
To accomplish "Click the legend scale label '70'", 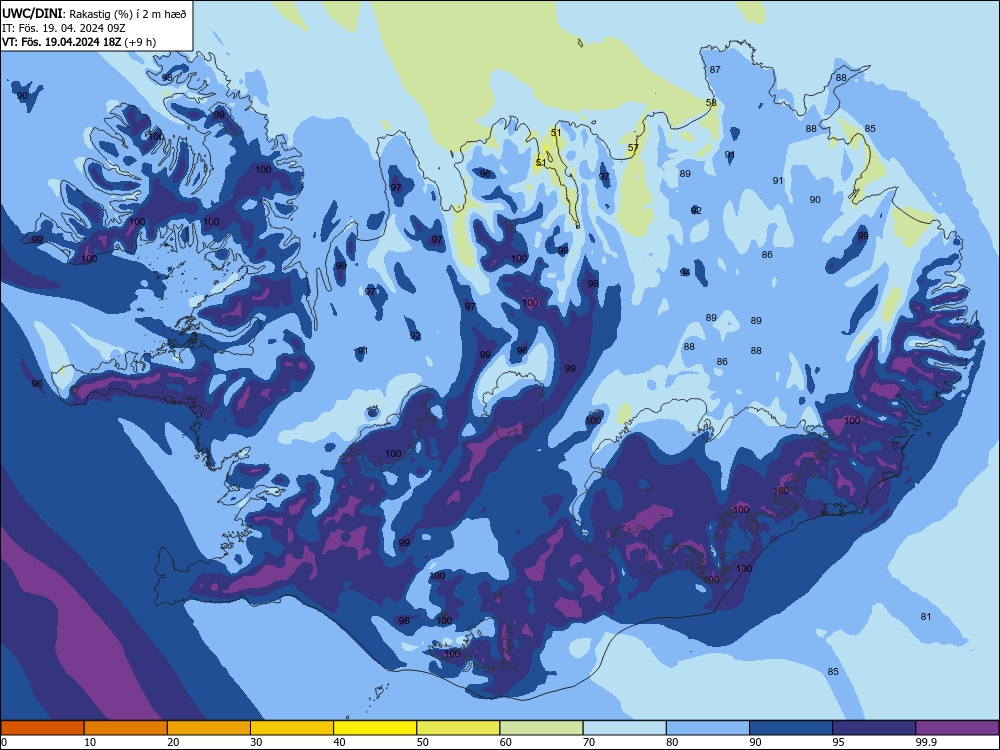I will point(589,742).
